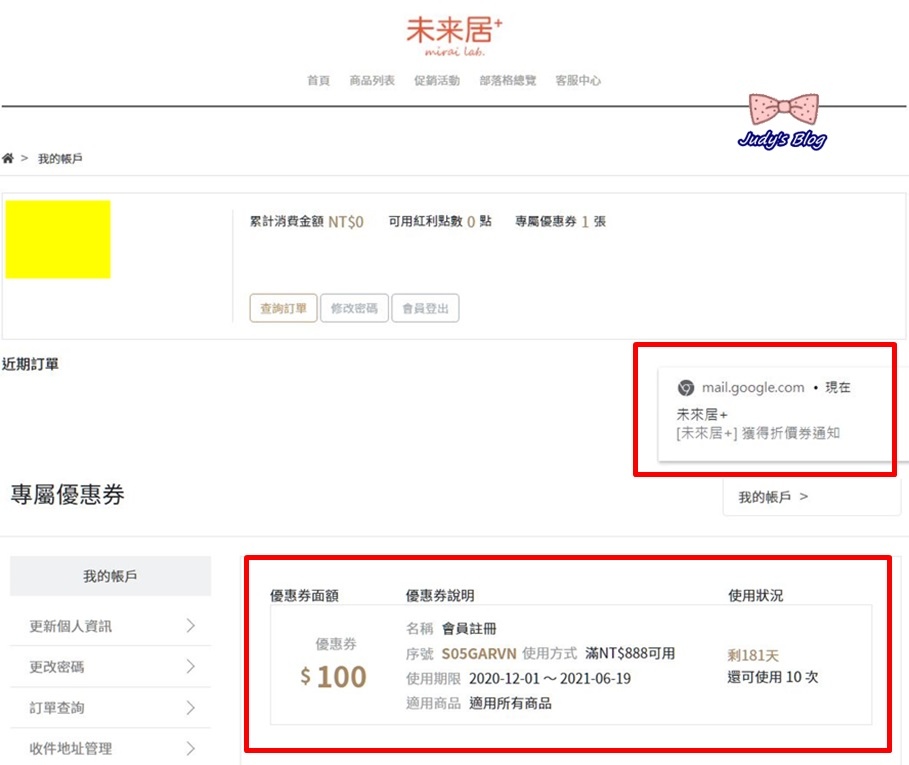The image size is (909, 765).
Task: Click the 剩181天 remaining days text
Action: tap(753, 655)
